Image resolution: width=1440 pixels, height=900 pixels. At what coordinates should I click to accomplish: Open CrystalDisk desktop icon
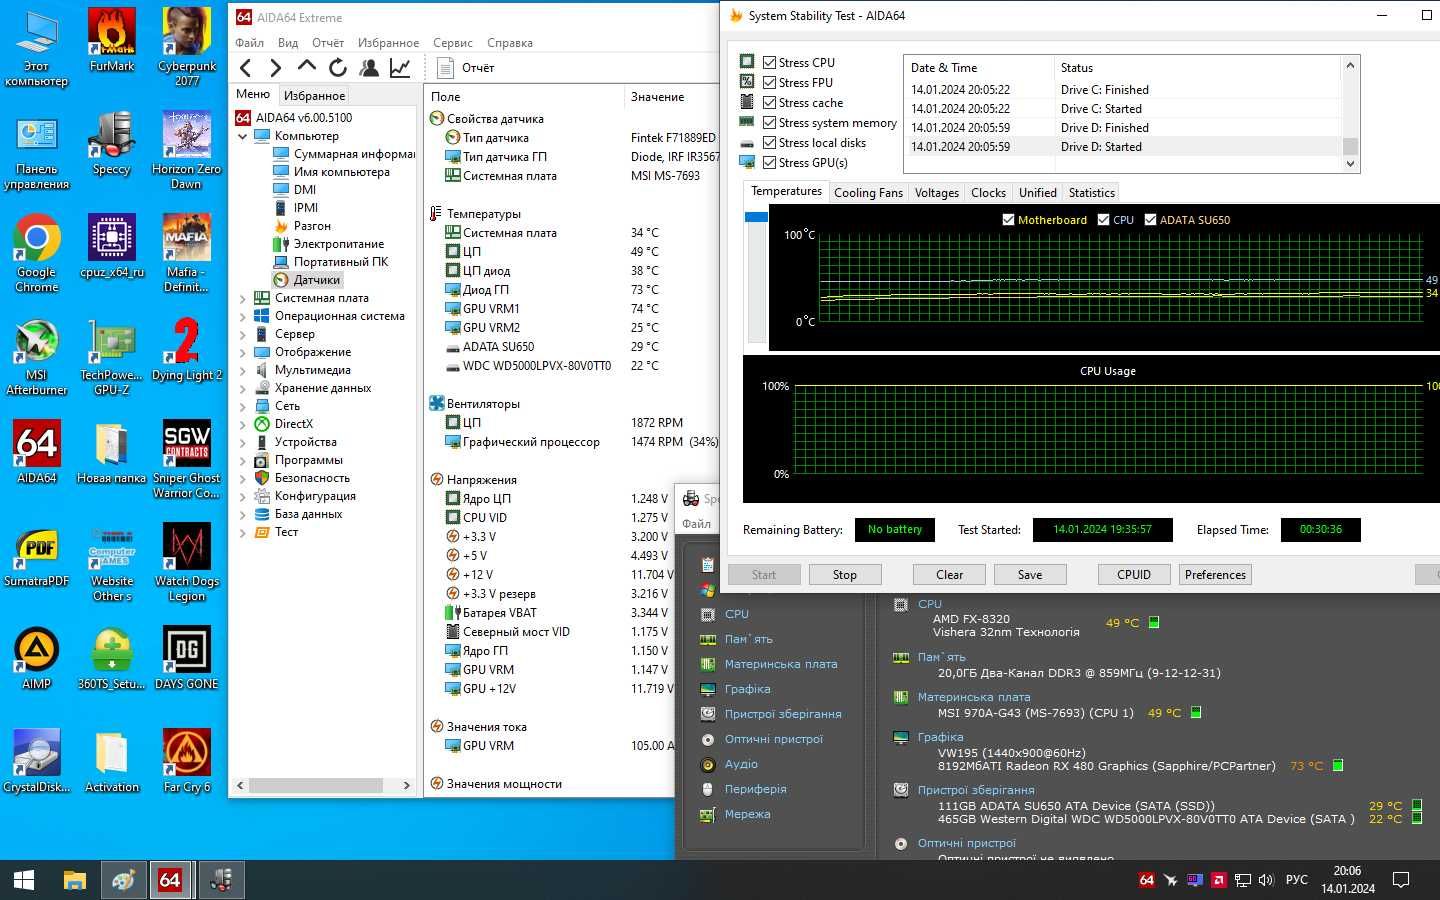pos(37,762)
